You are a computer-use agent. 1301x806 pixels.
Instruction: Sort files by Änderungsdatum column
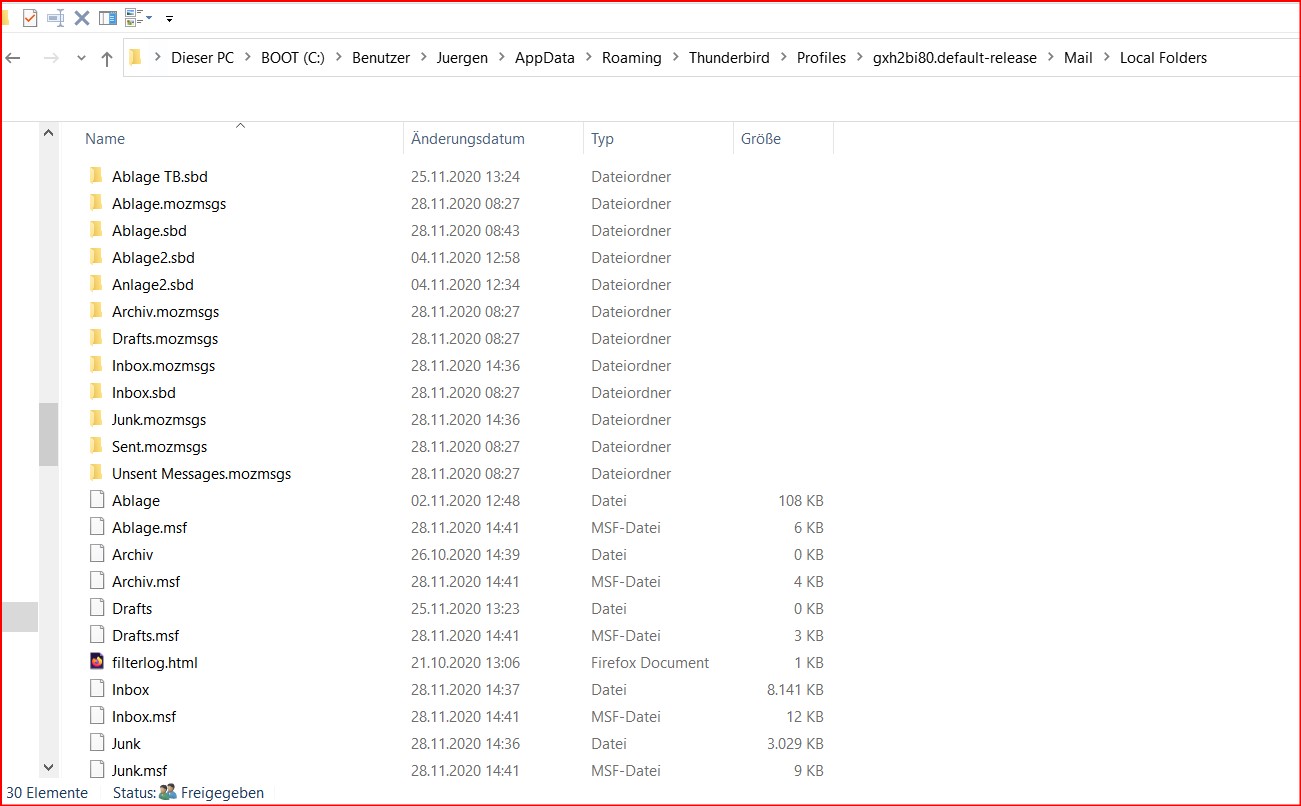[467, 139]
